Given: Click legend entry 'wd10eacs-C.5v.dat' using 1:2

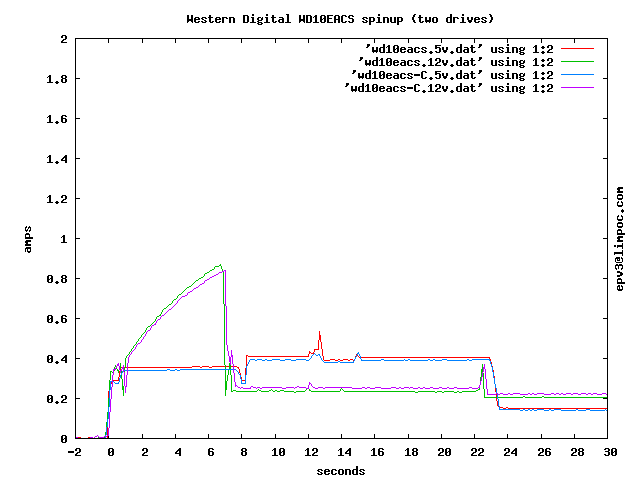Looking at the screenshot, I should click(x=453, y=76).
